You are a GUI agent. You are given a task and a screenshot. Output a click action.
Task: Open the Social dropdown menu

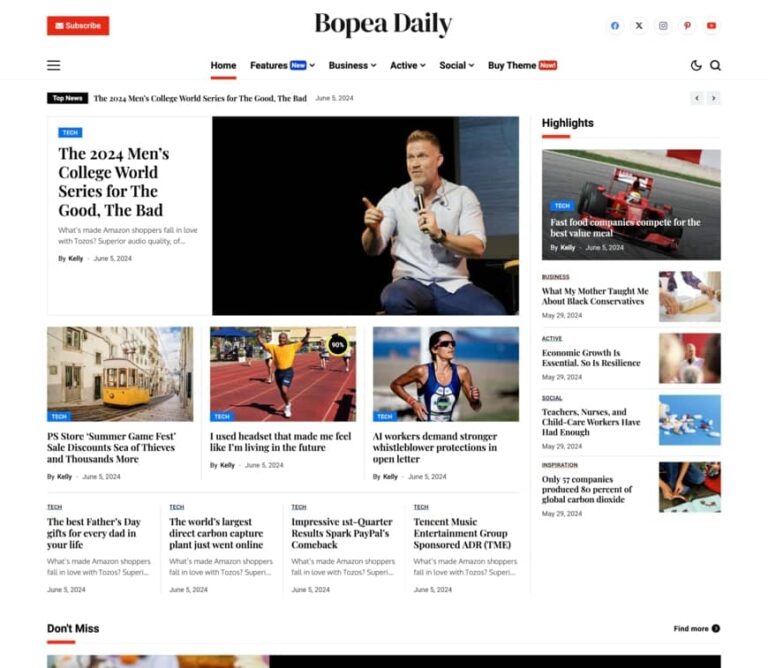pyautogui.click(x=456, y=65)
